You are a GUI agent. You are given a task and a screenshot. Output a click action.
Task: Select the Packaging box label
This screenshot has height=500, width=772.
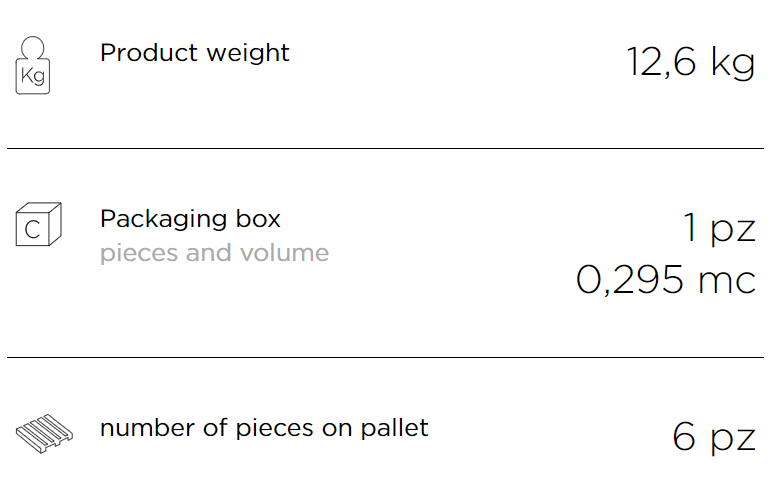pos(190,219)
